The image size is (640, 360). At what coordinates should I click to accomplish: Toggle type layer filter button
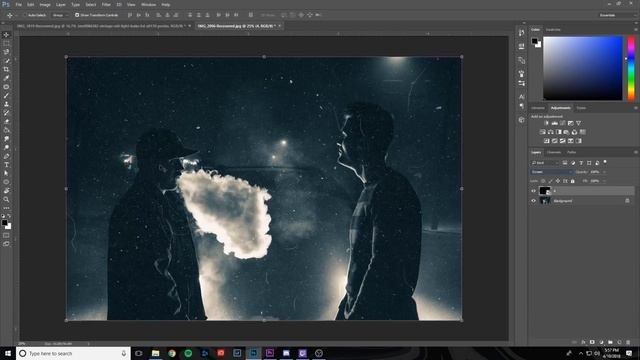(x=581, y=163)
